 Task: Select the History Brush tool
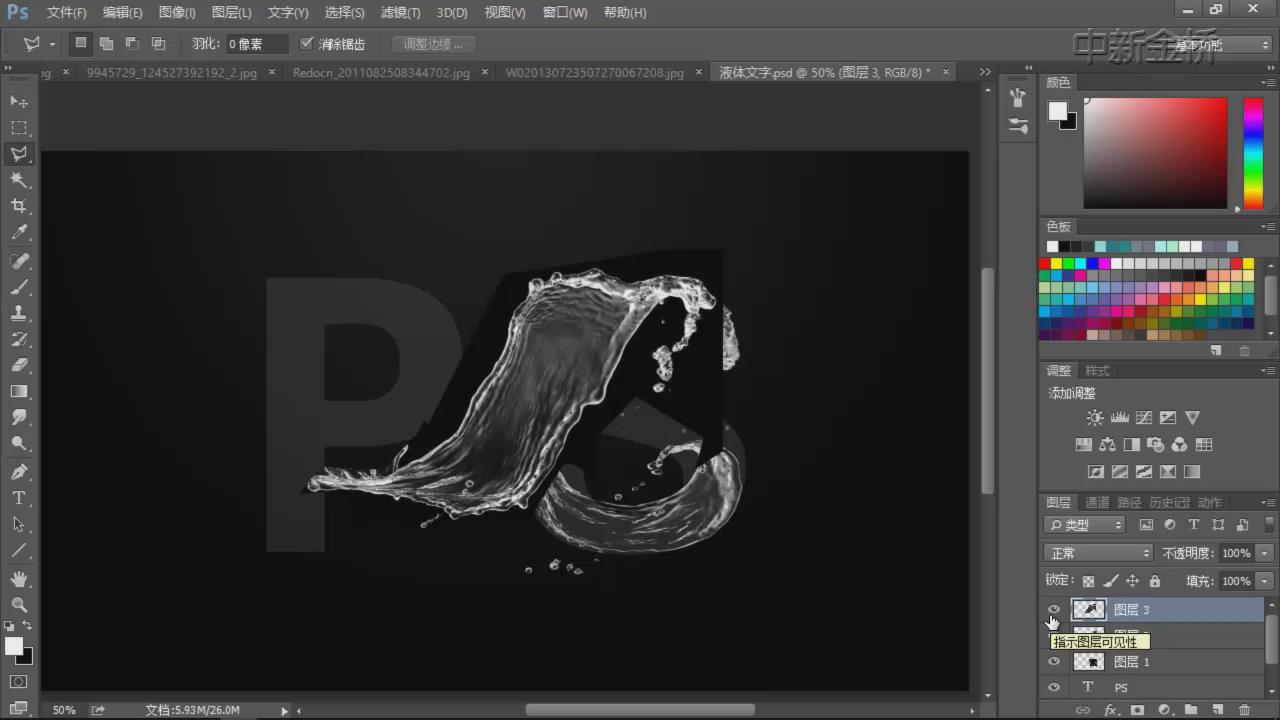click(x=19, y=339)
